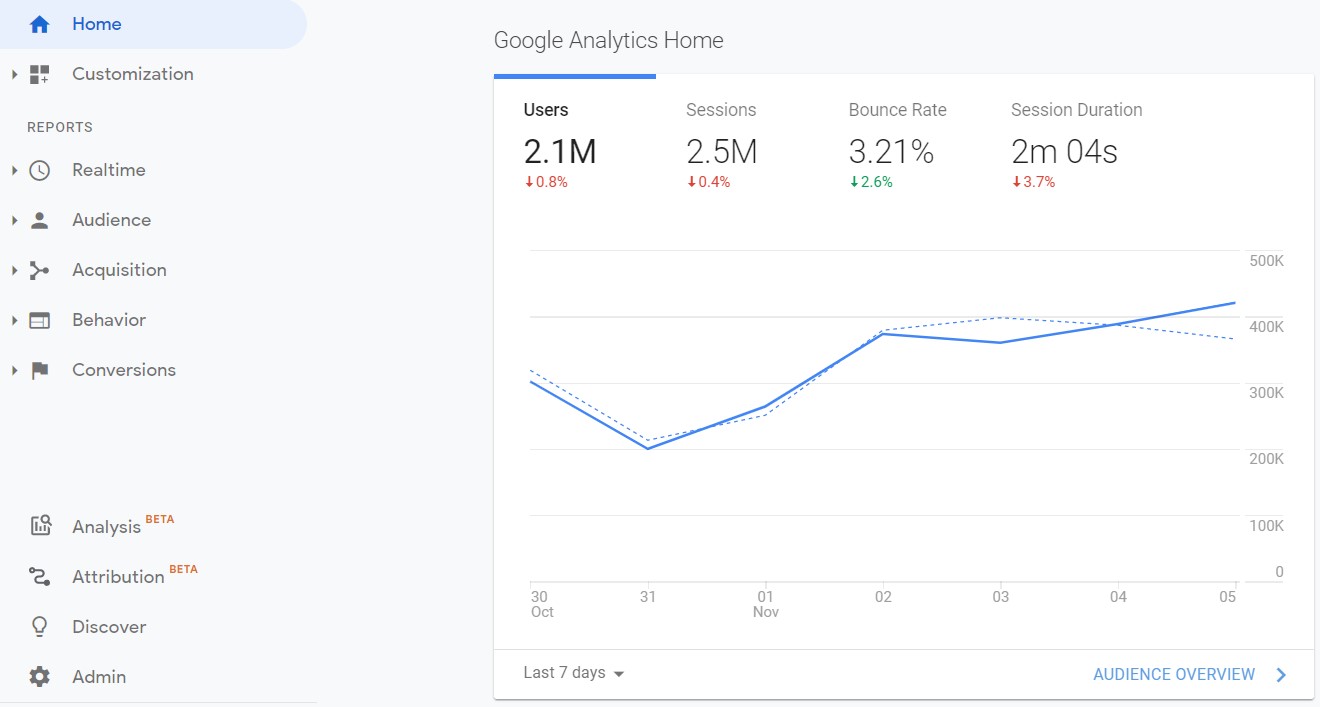The image size is (1320, 707).
Task: Expand the Acquisition report tree
Action: pyautogui.click(x=13, y=270)
